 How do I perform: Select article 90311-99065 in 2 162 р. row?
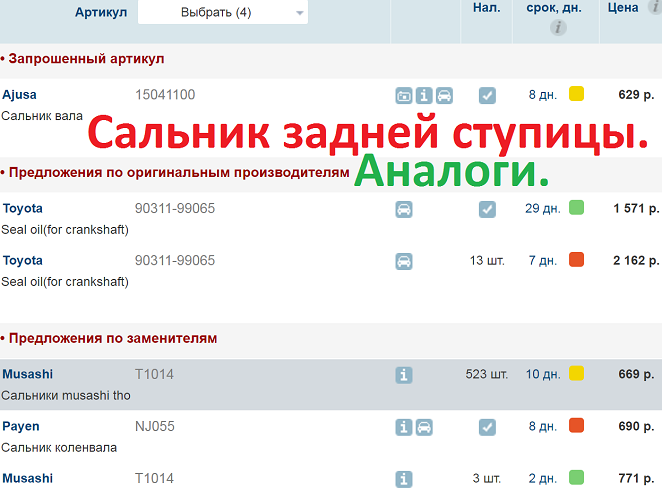pyautogui.click(x=175, y=260)
